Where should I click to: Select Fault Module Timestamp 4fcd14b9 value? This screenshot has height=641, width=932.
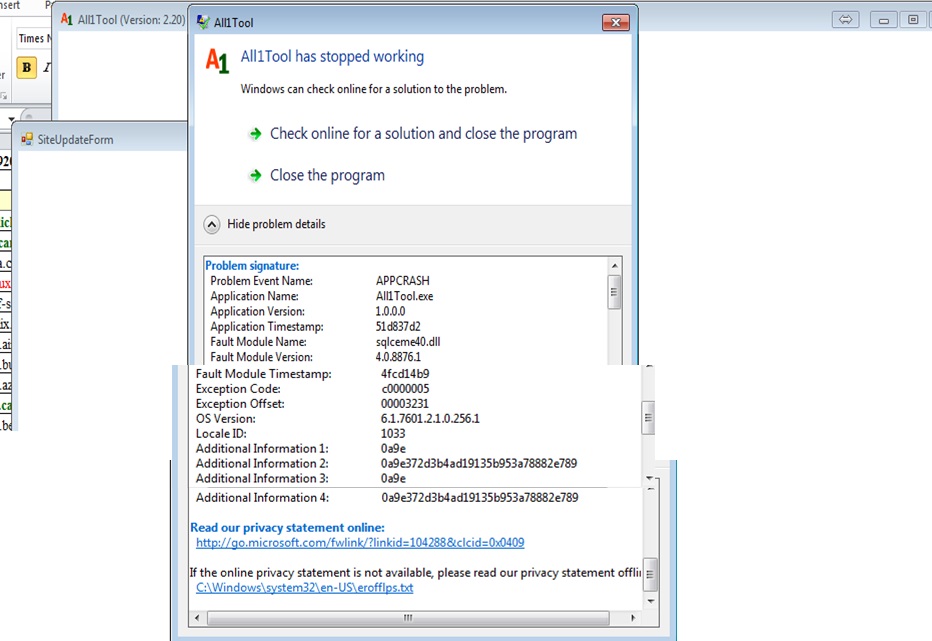pos(405,374)
